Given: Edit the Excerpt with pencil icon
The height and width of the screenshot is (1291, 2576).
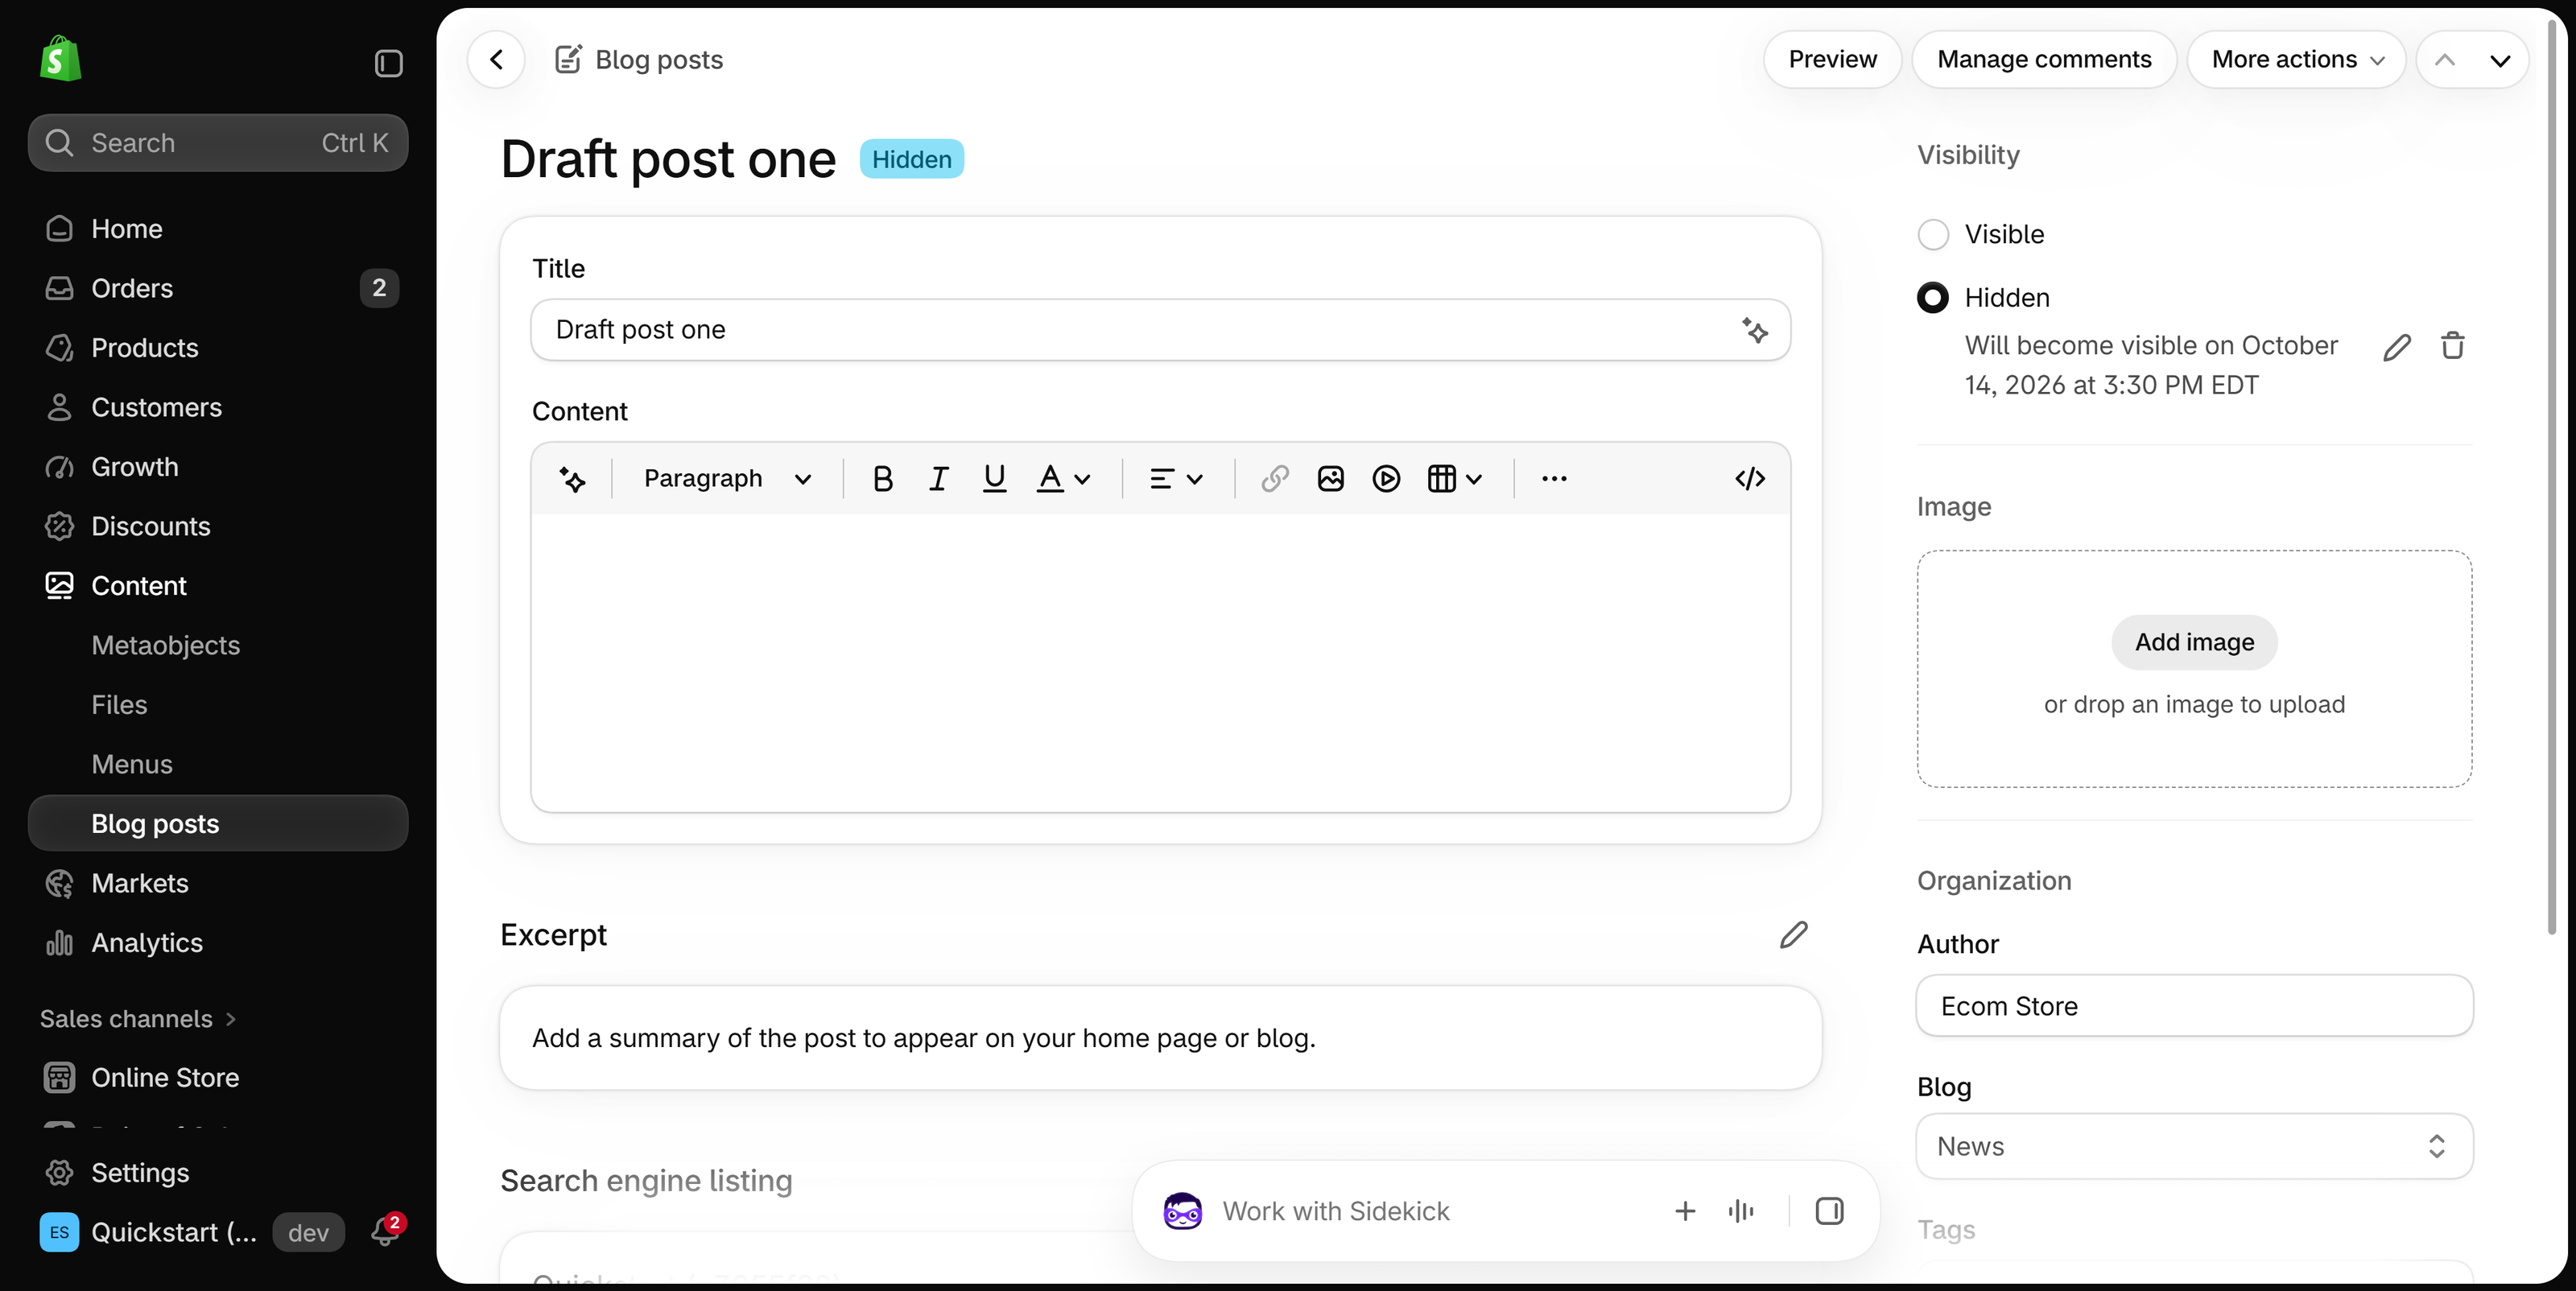Looking at the screenshot, I should [x=1794, y=935].
